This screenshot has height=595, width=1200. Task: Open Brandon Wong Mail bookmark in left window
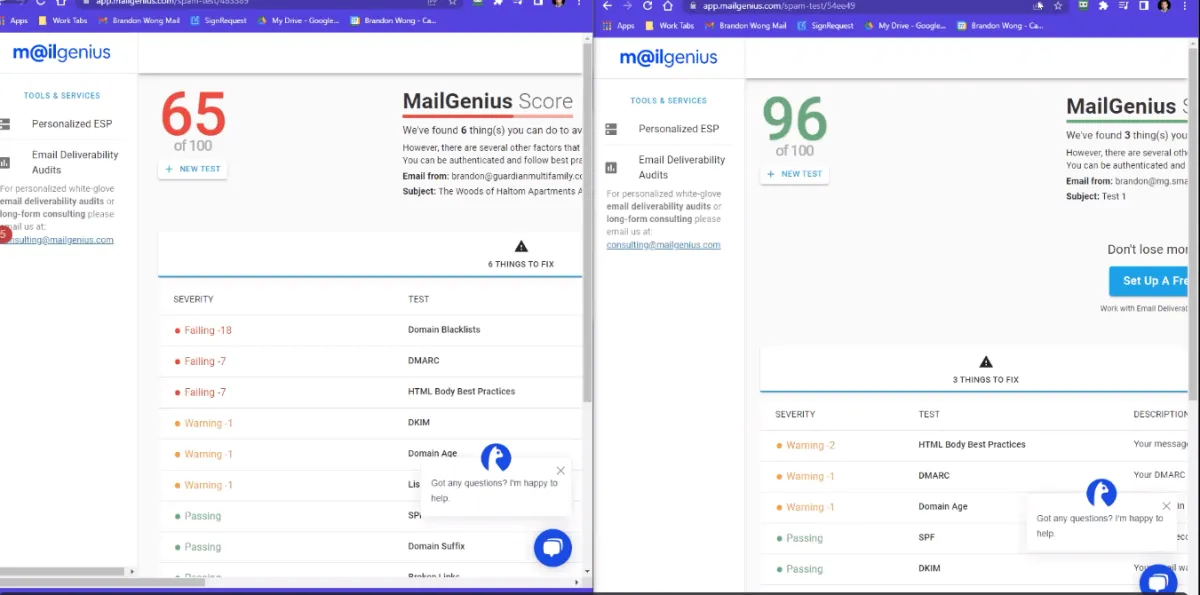tap(141, 21)
